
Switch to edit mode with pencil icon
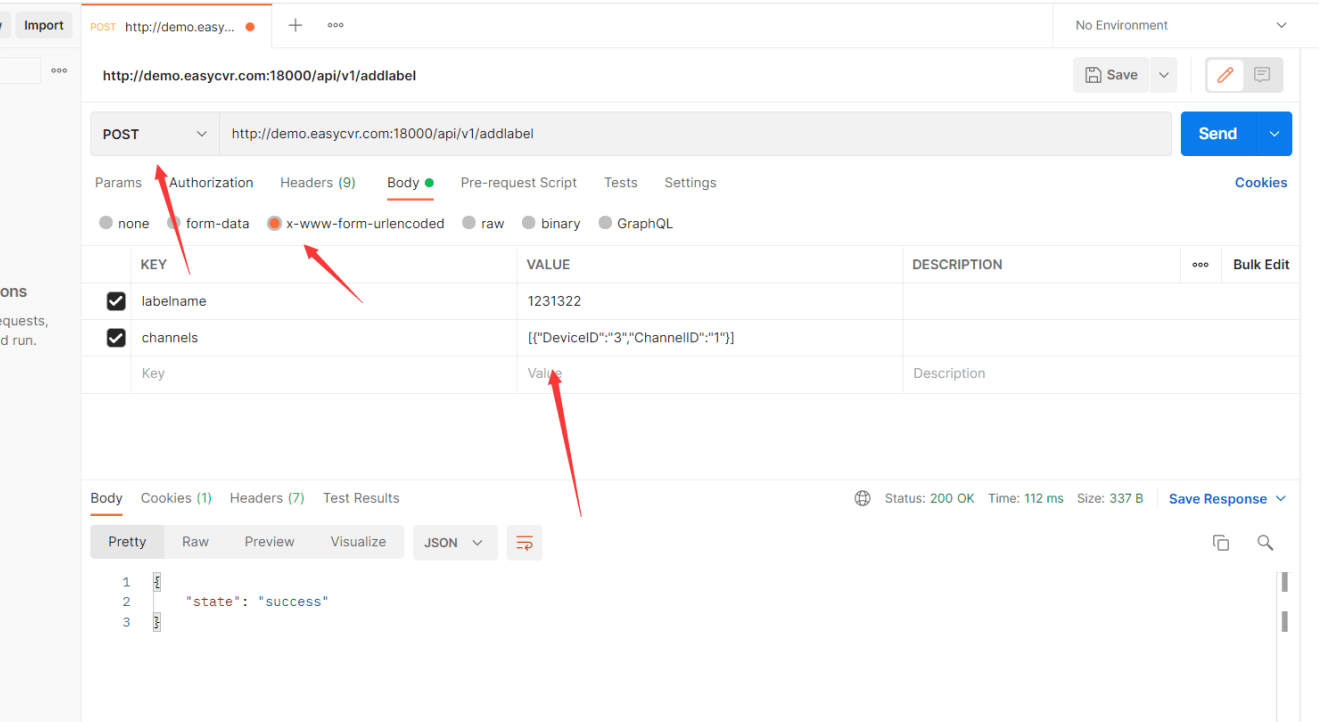click(x=1225, y=75)
